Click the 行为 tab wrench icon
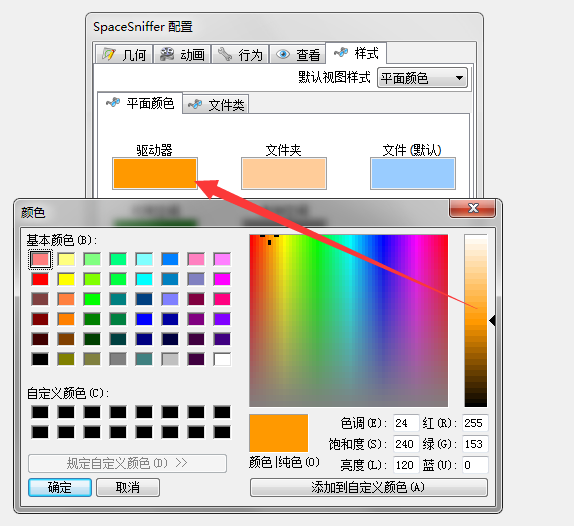574x526 pixels. pyautogui.click(x=225, y=54)
